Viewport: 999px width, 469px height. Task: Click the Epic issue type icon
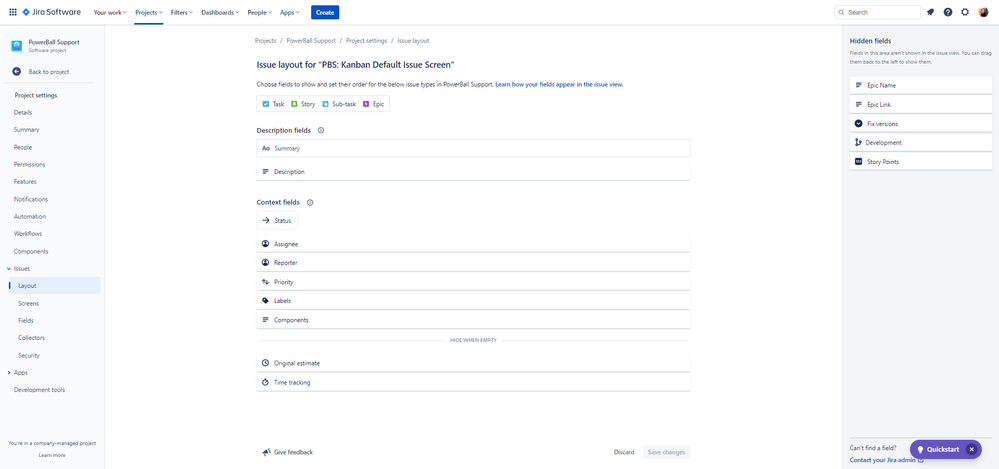[x=366, y=104]
